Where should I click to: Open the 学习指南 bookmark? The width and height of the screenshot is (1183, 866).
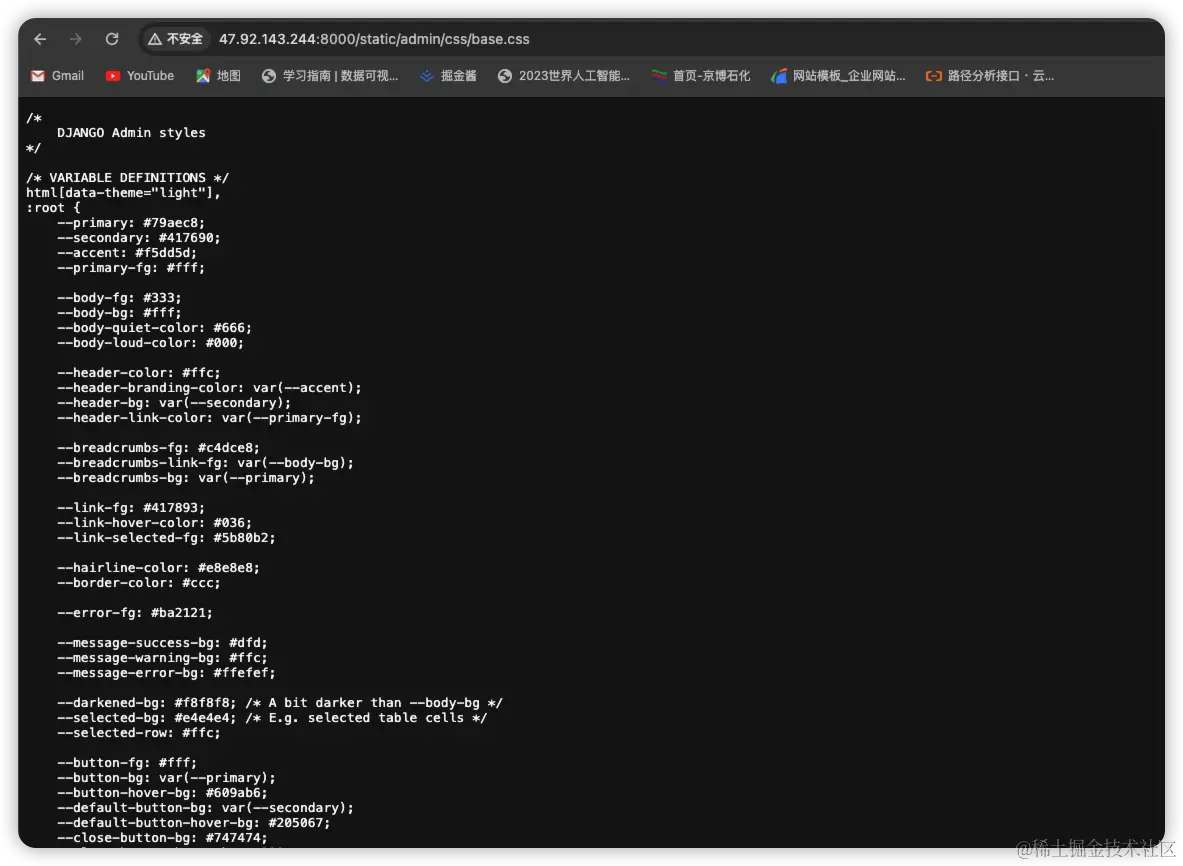coord(330,76)
